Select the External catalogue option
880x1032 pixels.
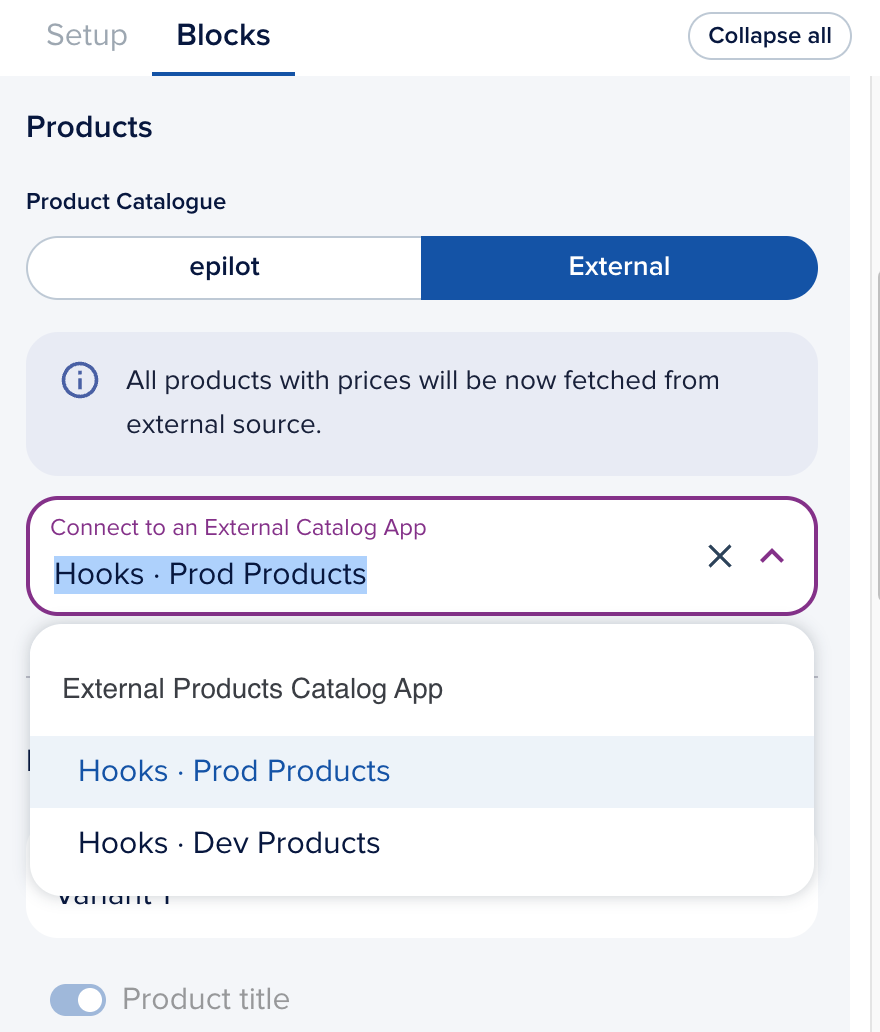click(x=619, y=267)
